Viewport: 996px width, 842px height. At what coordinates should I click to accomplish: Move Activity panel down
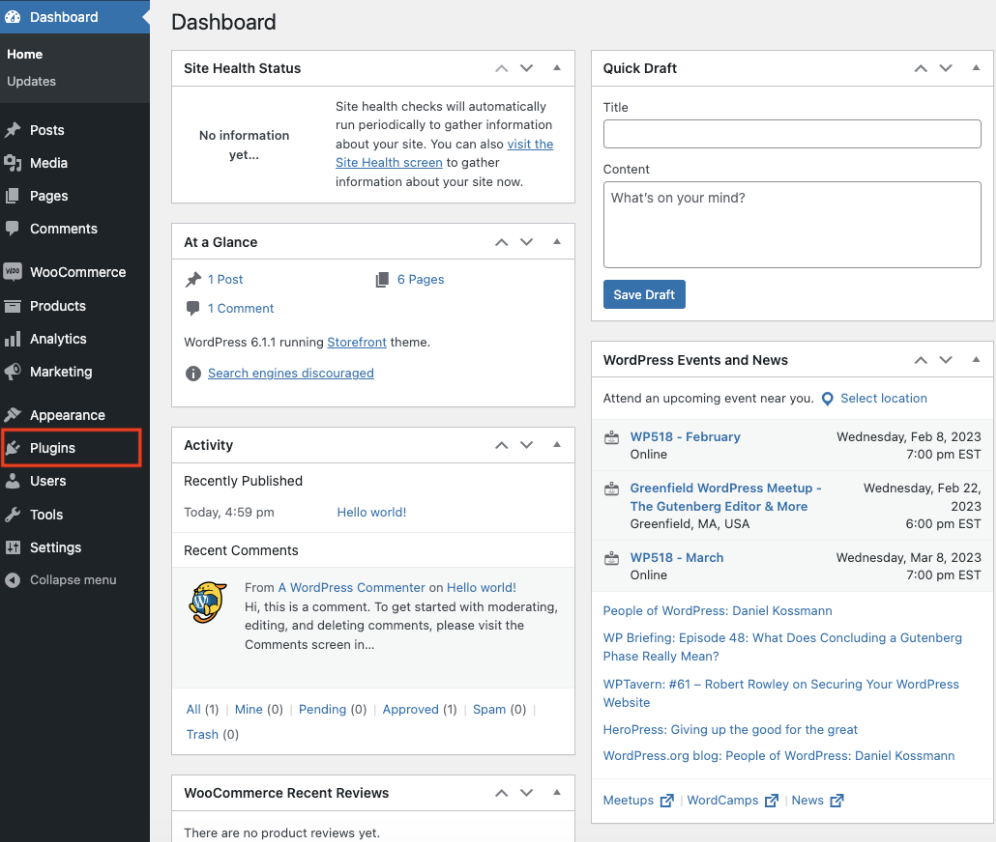click(x=527, y=445)
